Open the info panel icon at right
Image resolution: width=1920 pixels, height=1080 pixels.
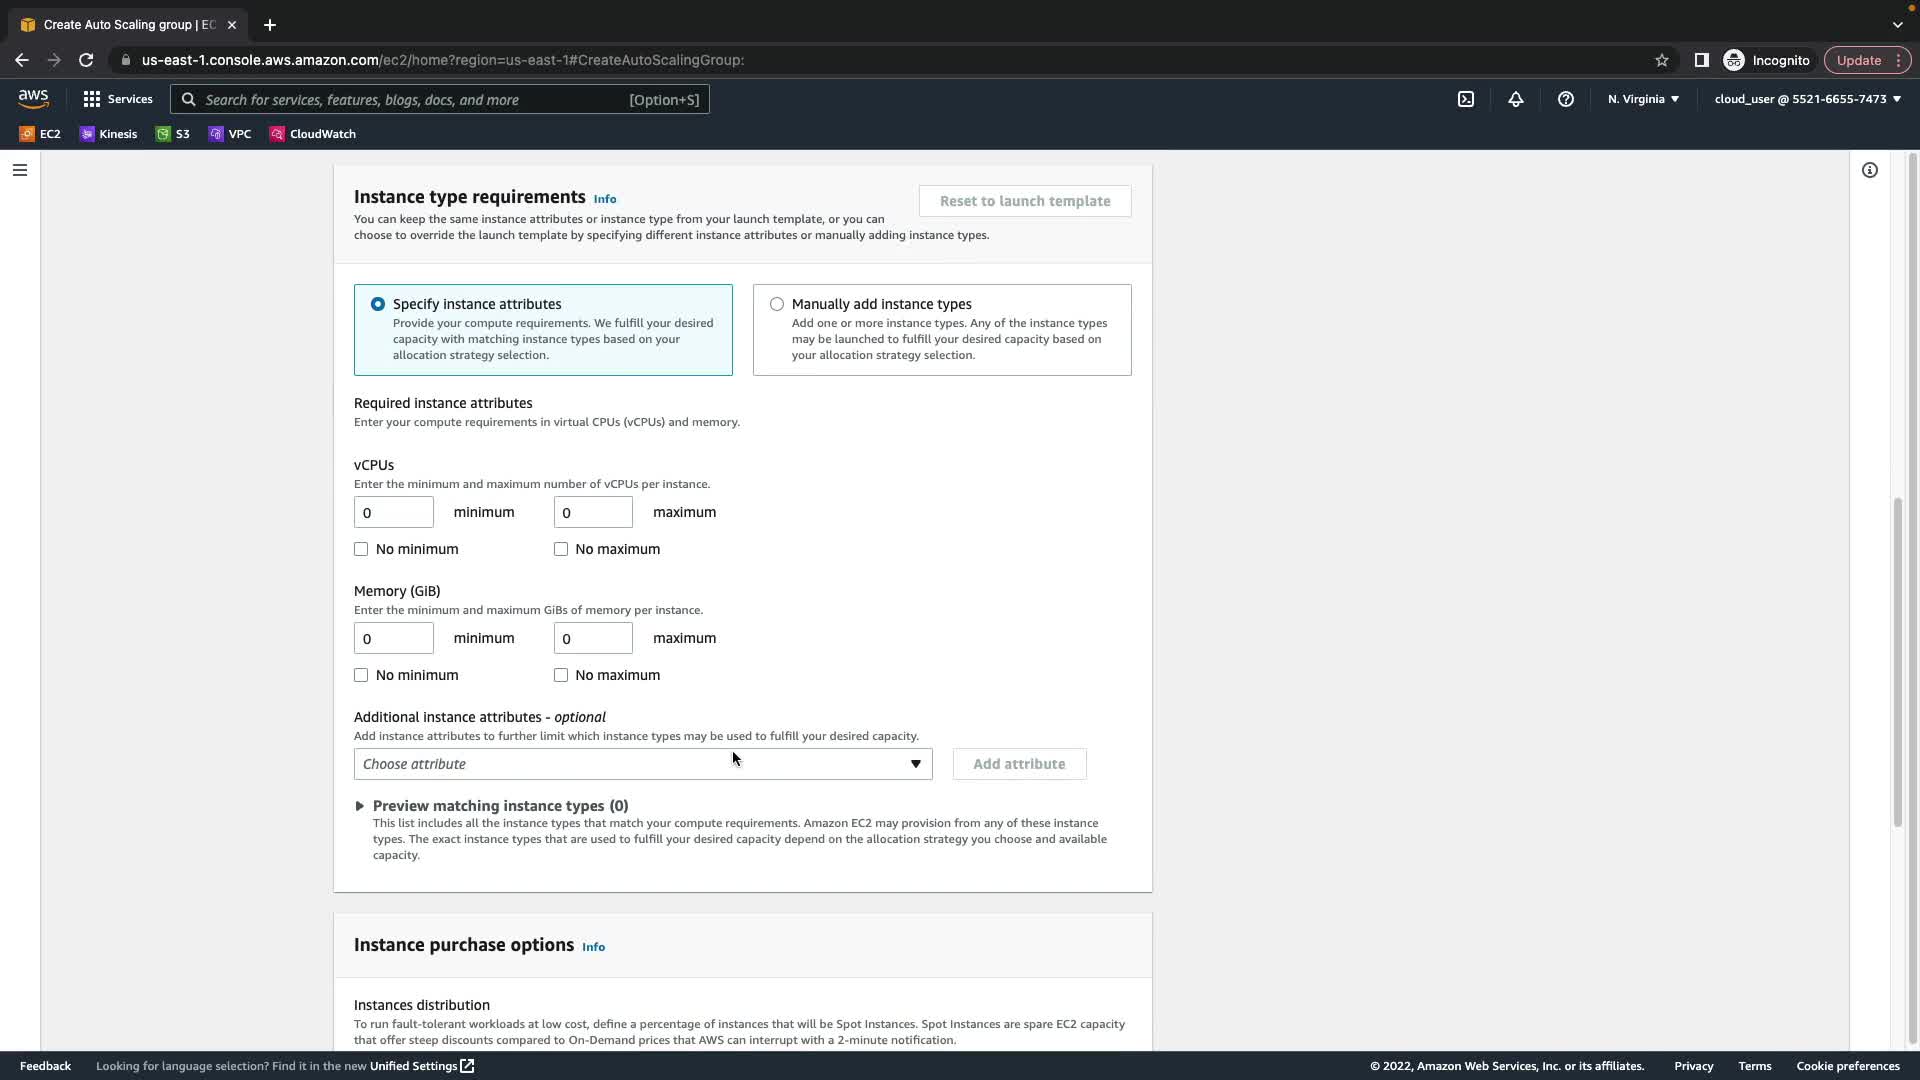(1869, 170)
